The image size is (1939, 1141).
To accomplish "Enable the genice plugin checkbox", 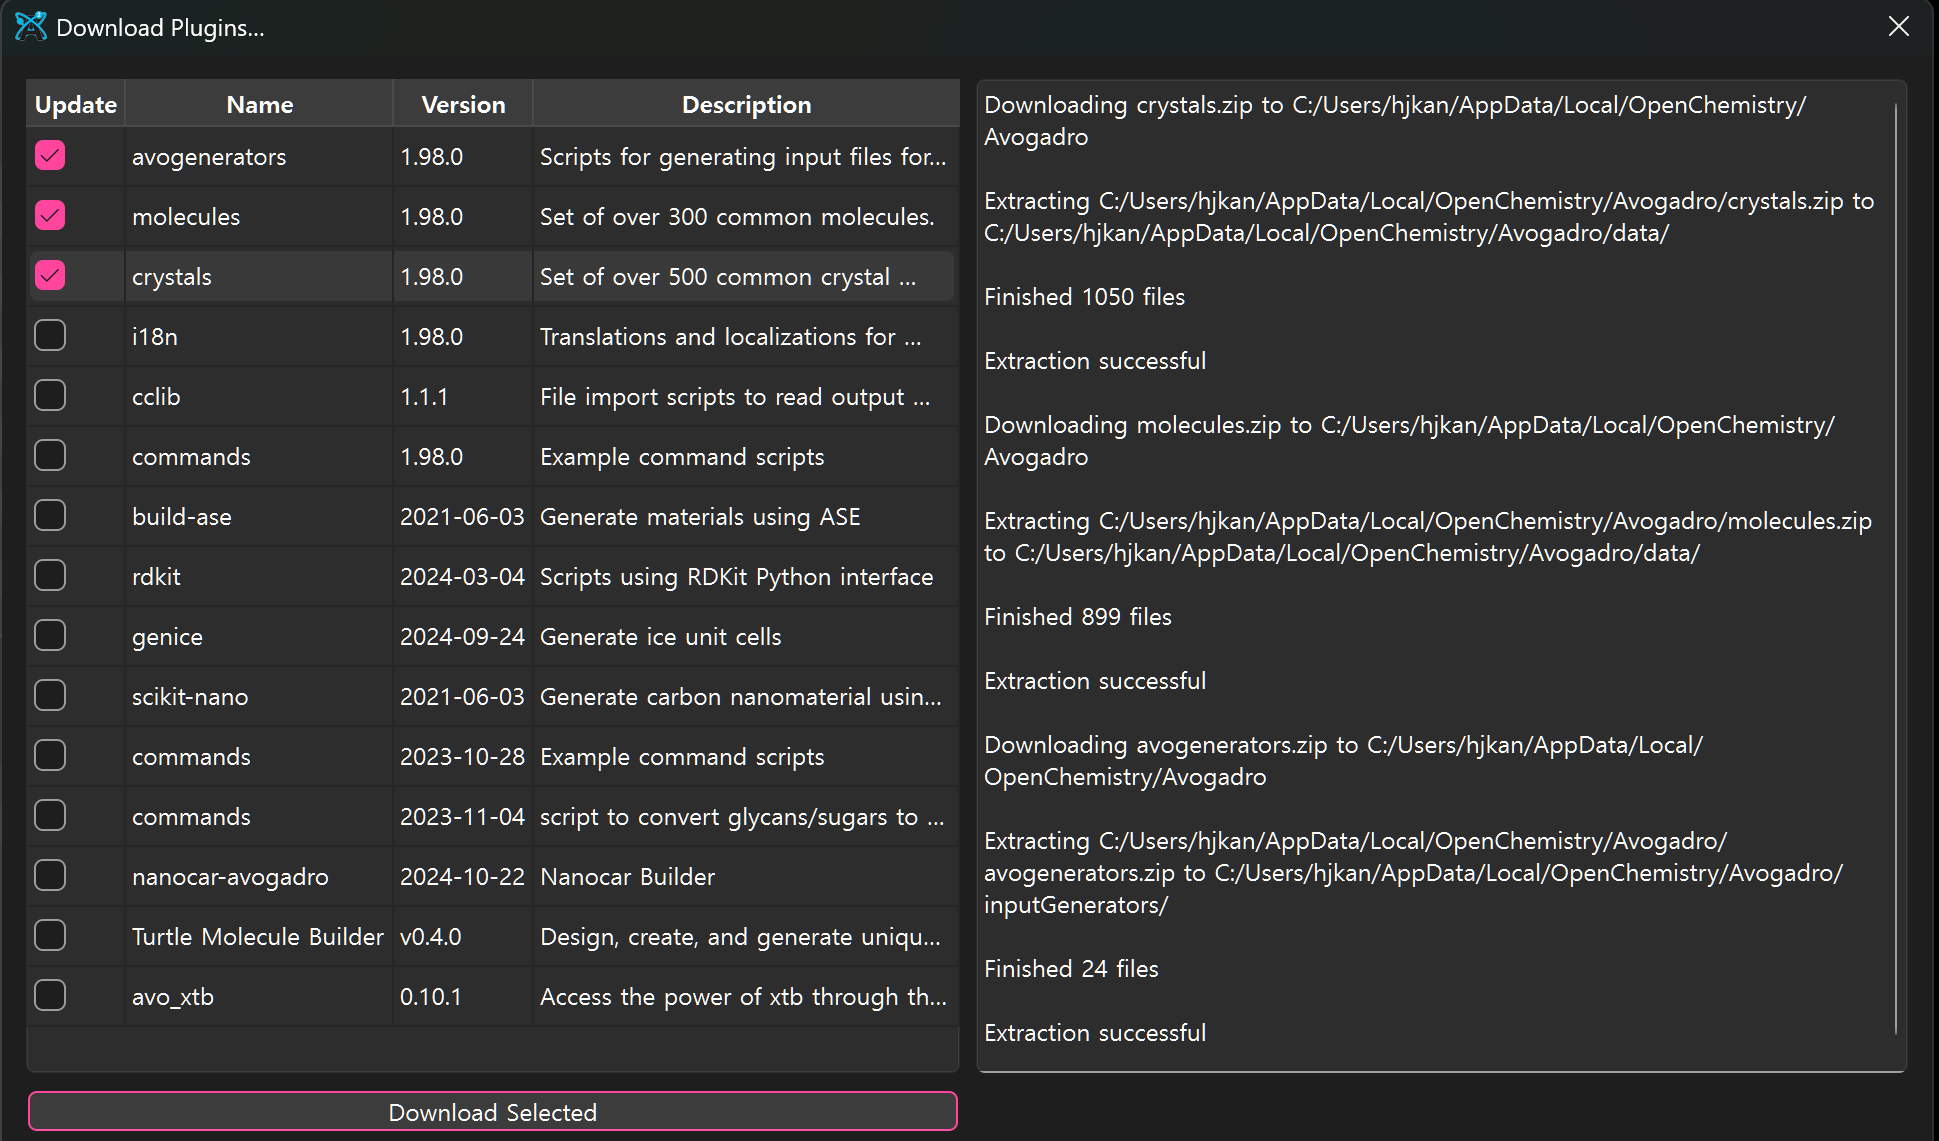I will pyautogui.click(x=50, y=636).
